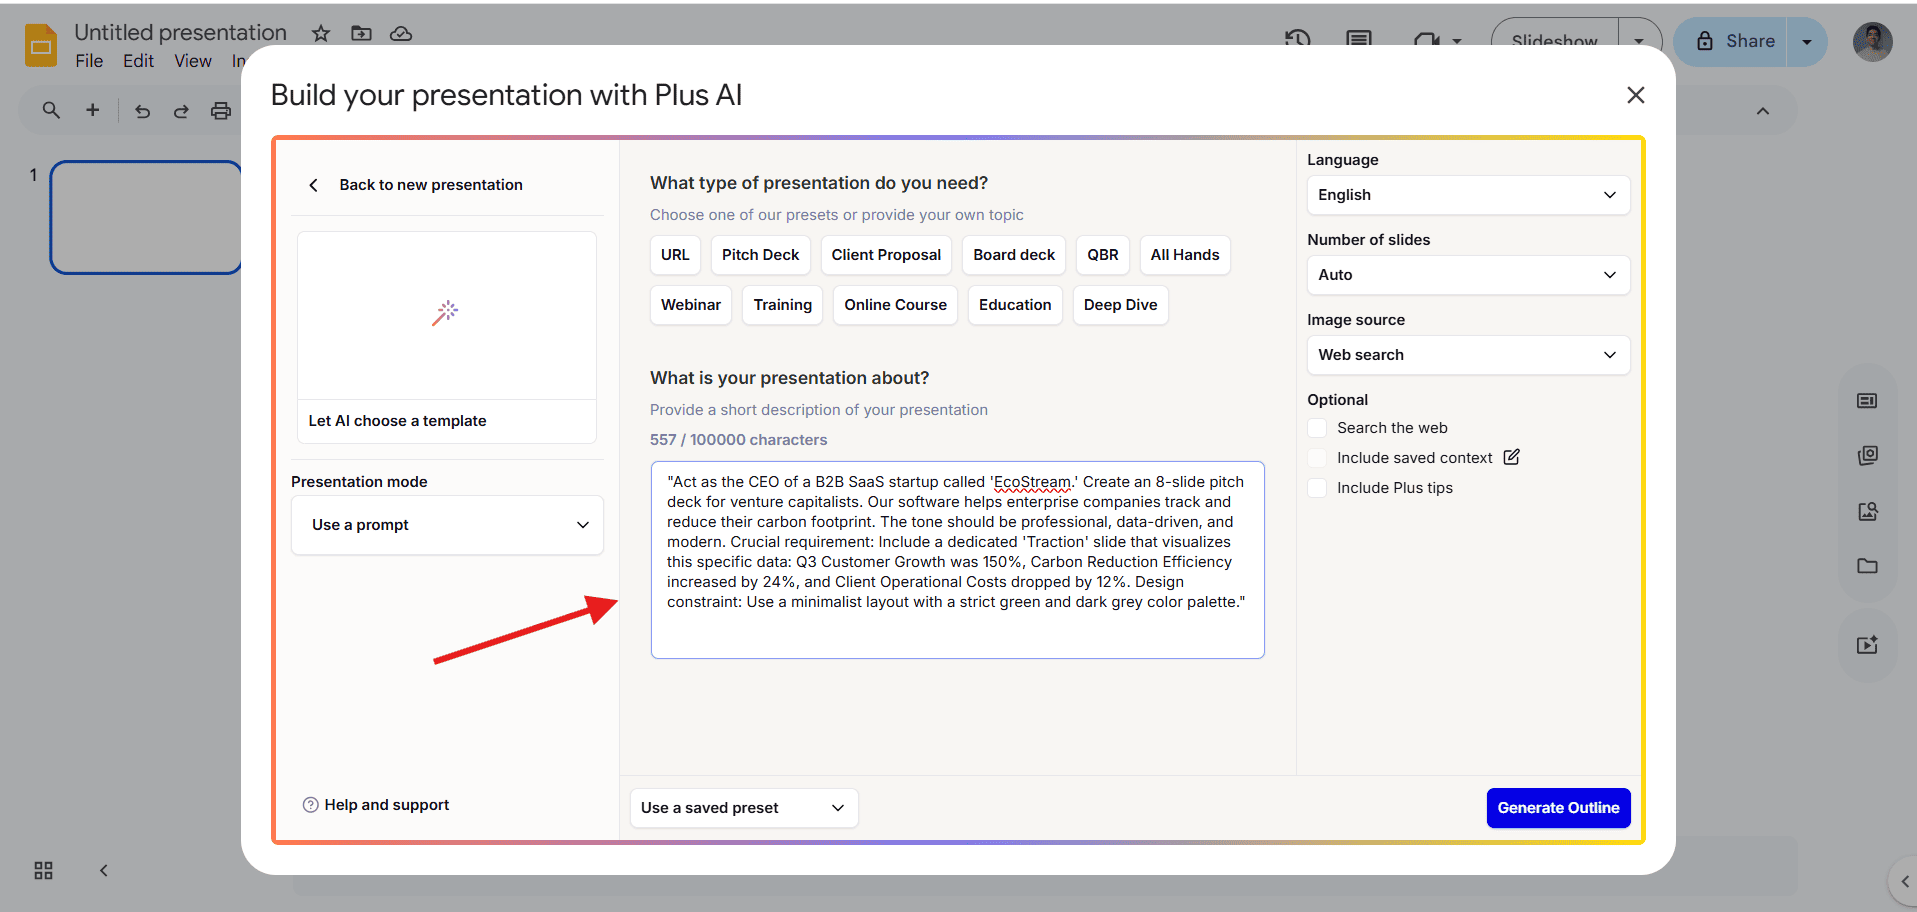Click the bottom side panel sparkle icon

tap(1867, 645)
